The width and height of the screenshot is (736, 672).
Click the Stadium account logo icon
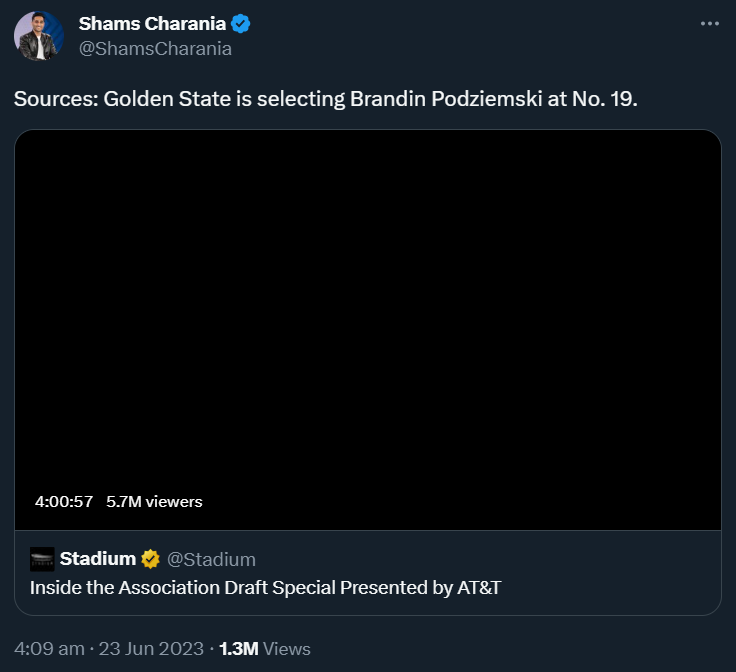pyautogui.click(x=42, y=559)
